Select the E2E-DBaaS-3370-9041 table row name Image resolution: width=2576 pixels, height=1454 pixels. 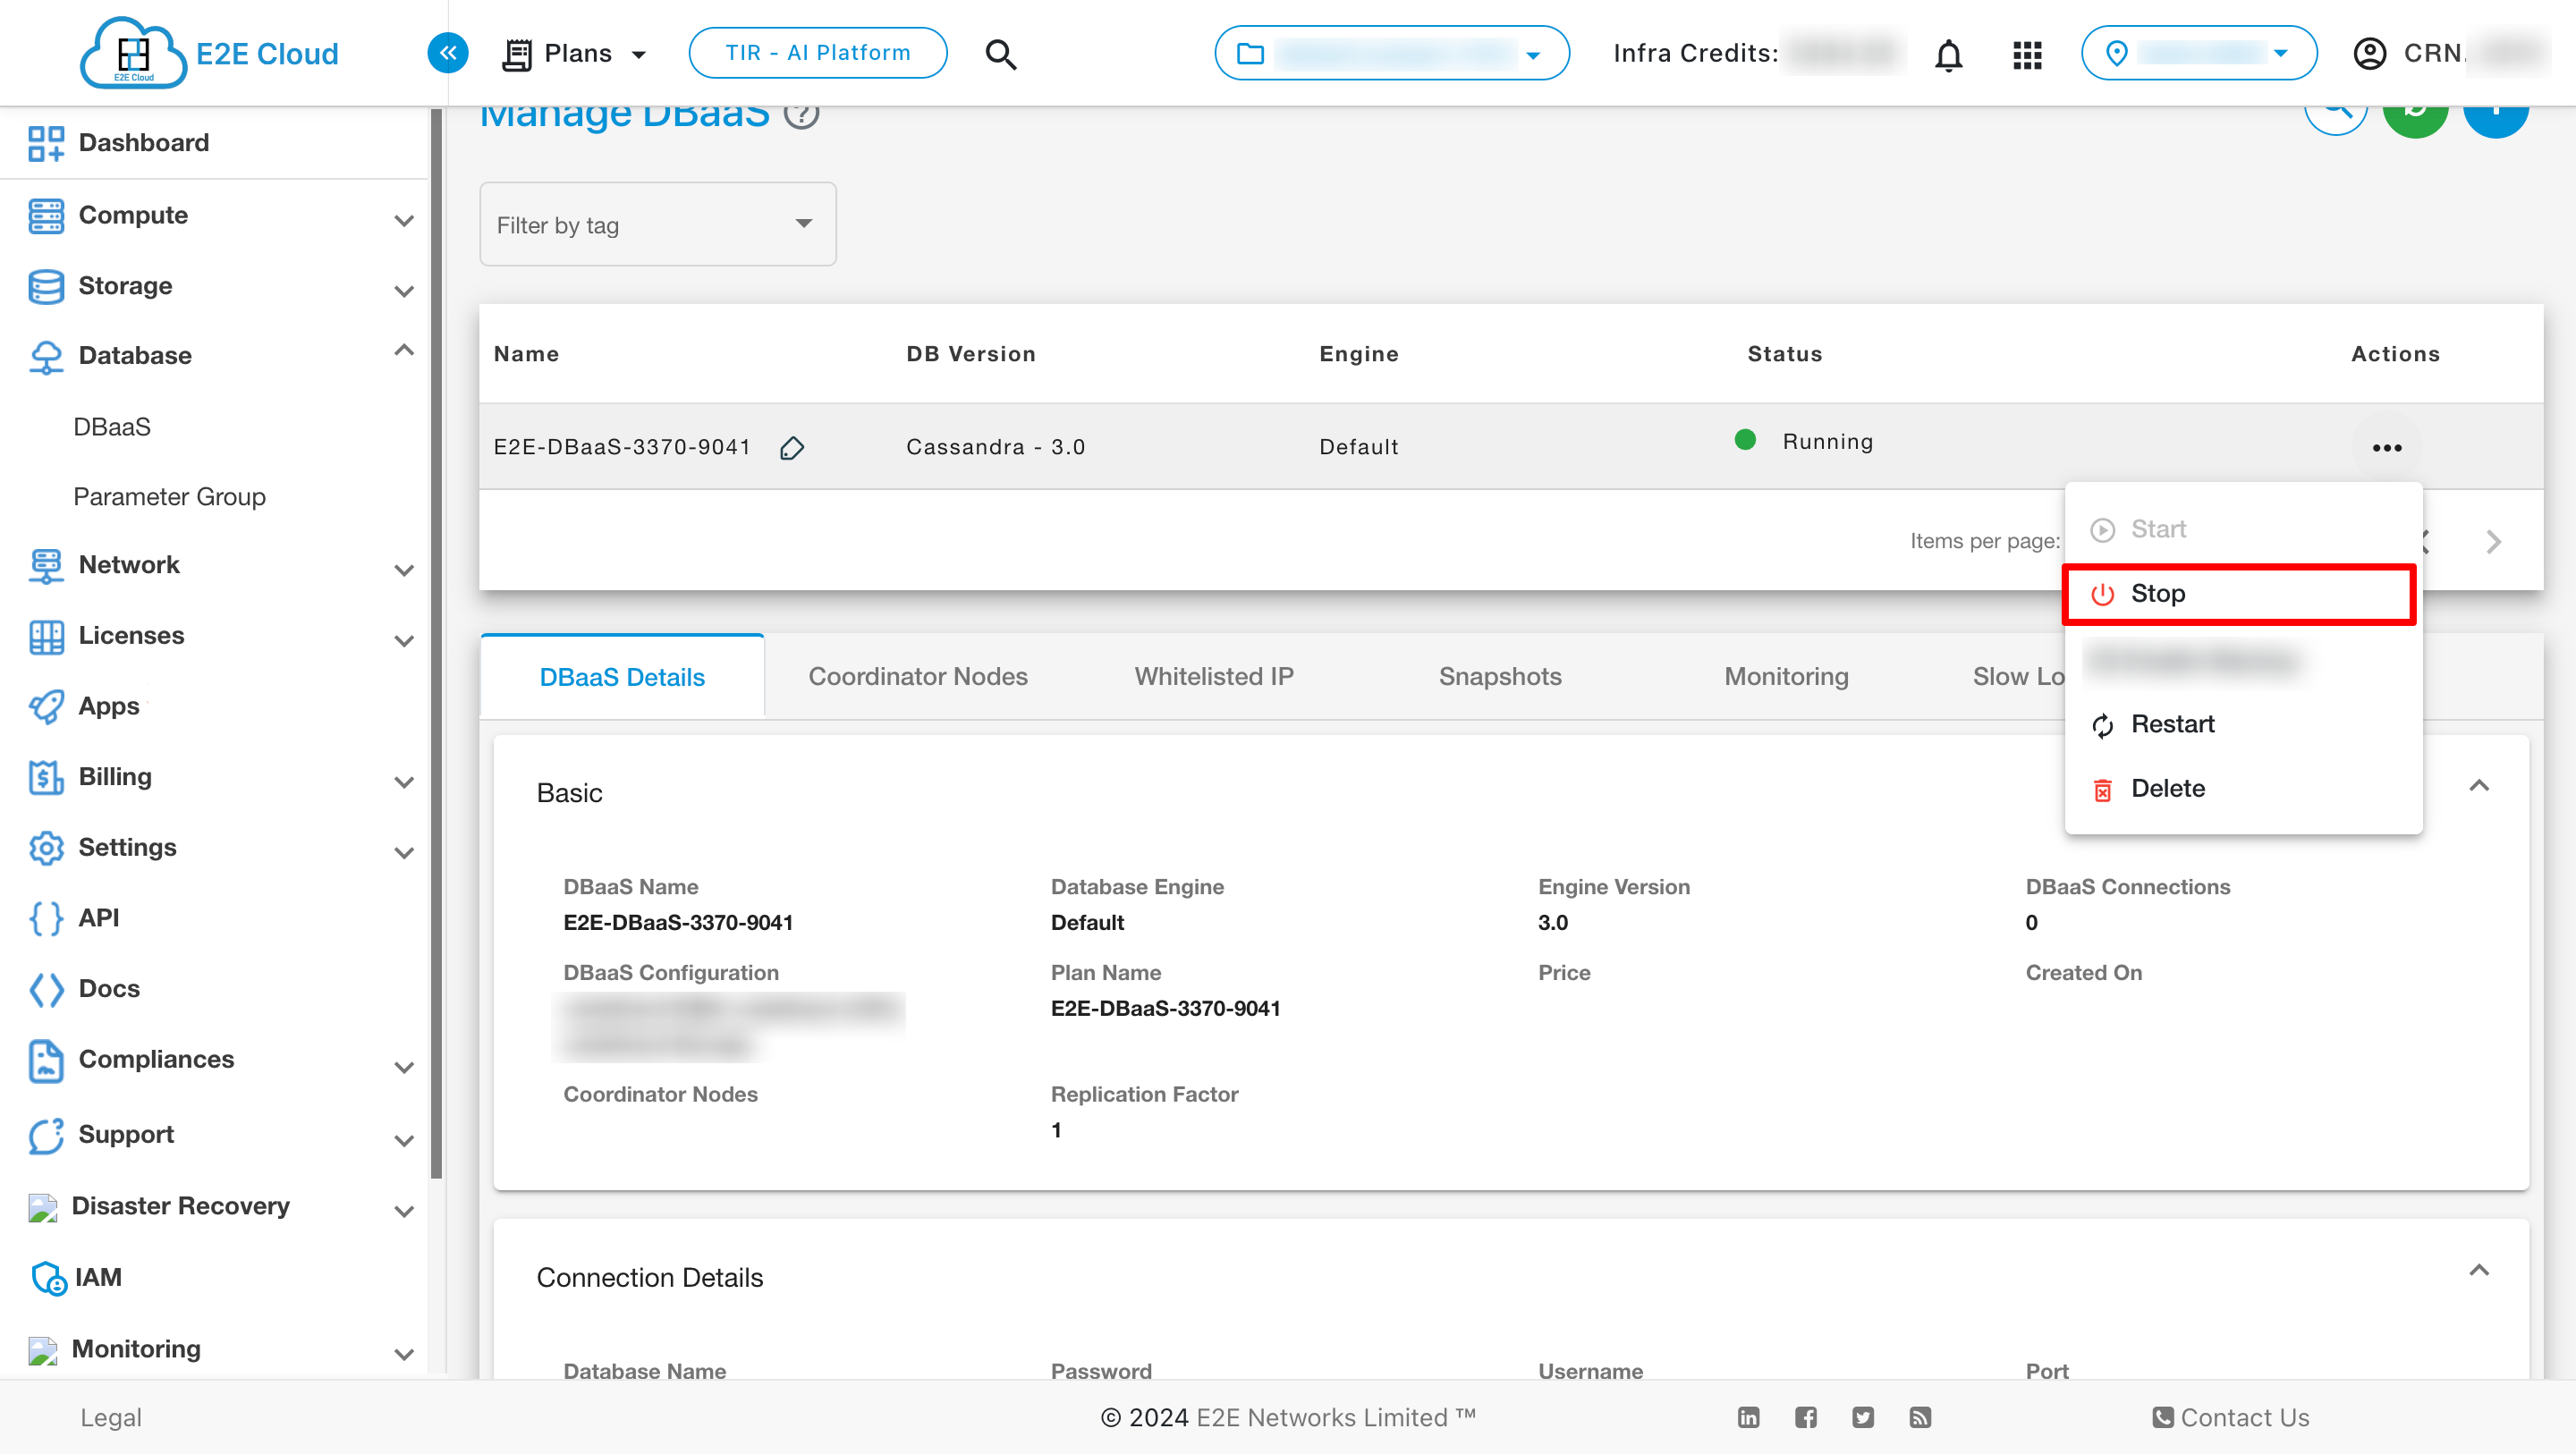622,447
